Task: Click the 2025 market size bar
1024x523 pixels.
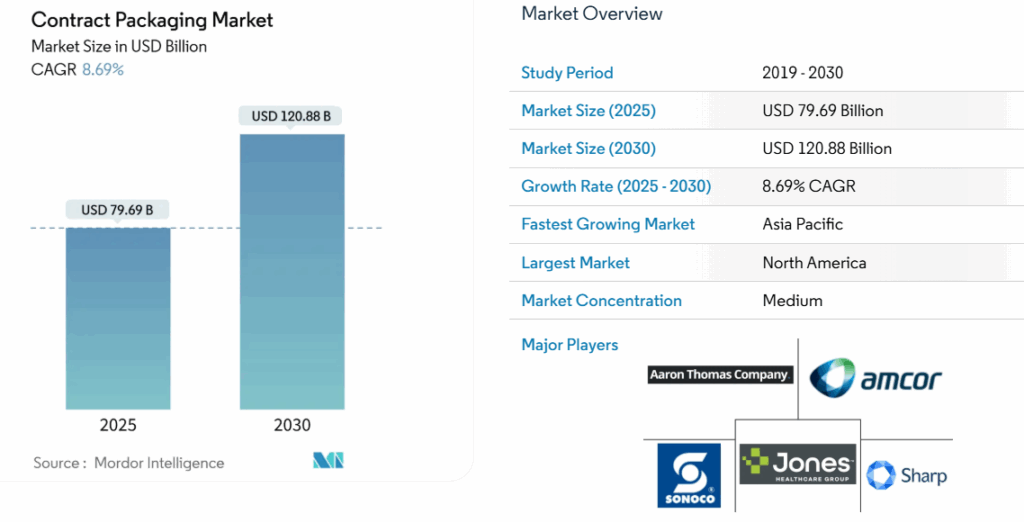Action: (118, 318)
